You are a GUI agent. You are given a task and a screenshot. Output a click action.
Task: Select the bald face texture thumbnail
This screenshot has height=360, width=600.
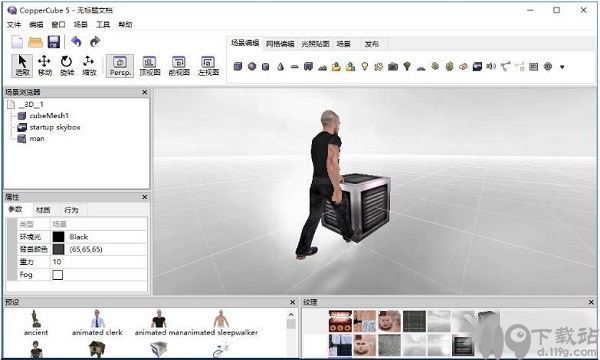click(x=390, y=321)
